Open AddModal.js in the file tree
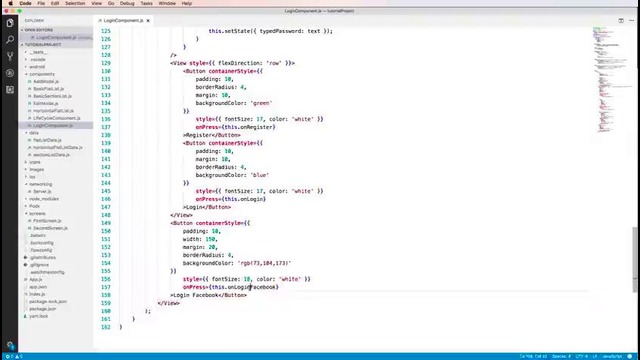Screen dimensions: 640x360 point(46,82)
